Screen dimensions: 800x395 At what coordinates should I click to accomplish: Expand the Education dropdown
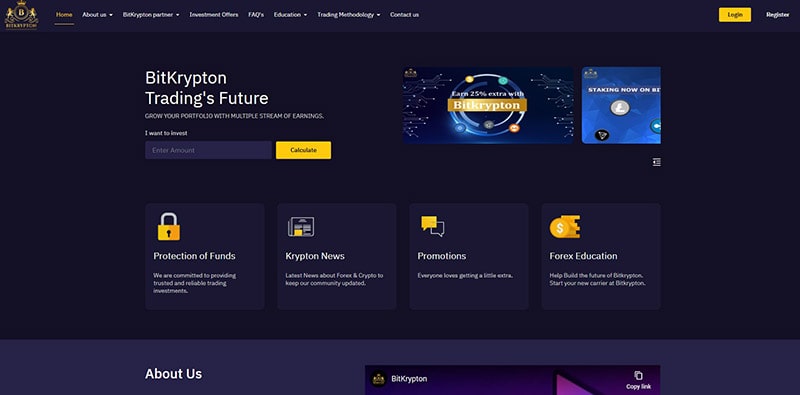tap(290, 15)
